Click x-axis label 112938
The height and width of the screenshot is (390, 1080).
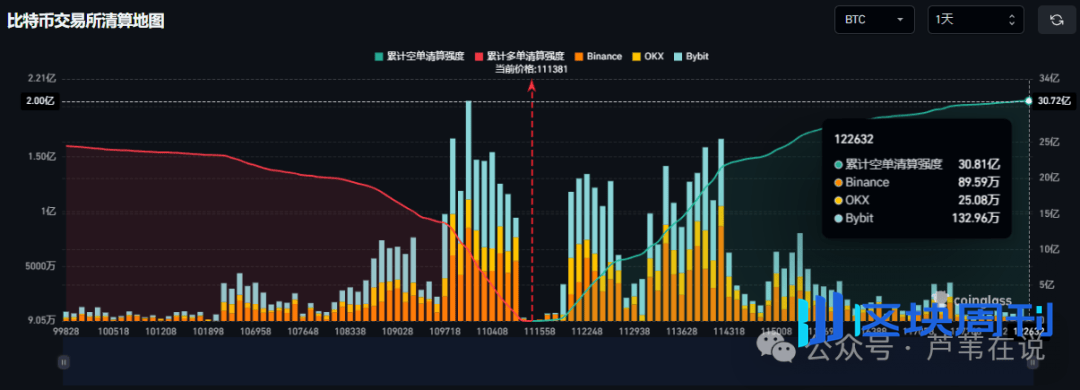pos(635,332)
